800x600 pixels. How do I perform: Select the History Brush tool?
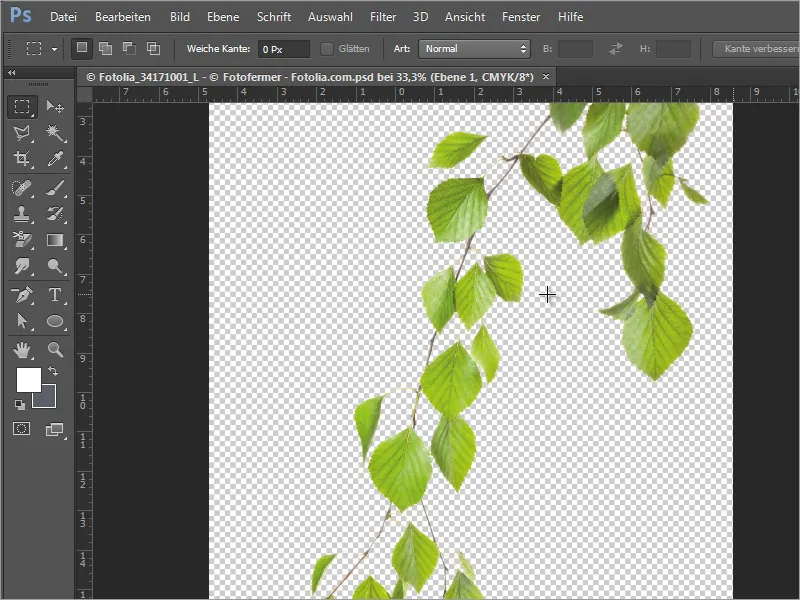(55, 214)
